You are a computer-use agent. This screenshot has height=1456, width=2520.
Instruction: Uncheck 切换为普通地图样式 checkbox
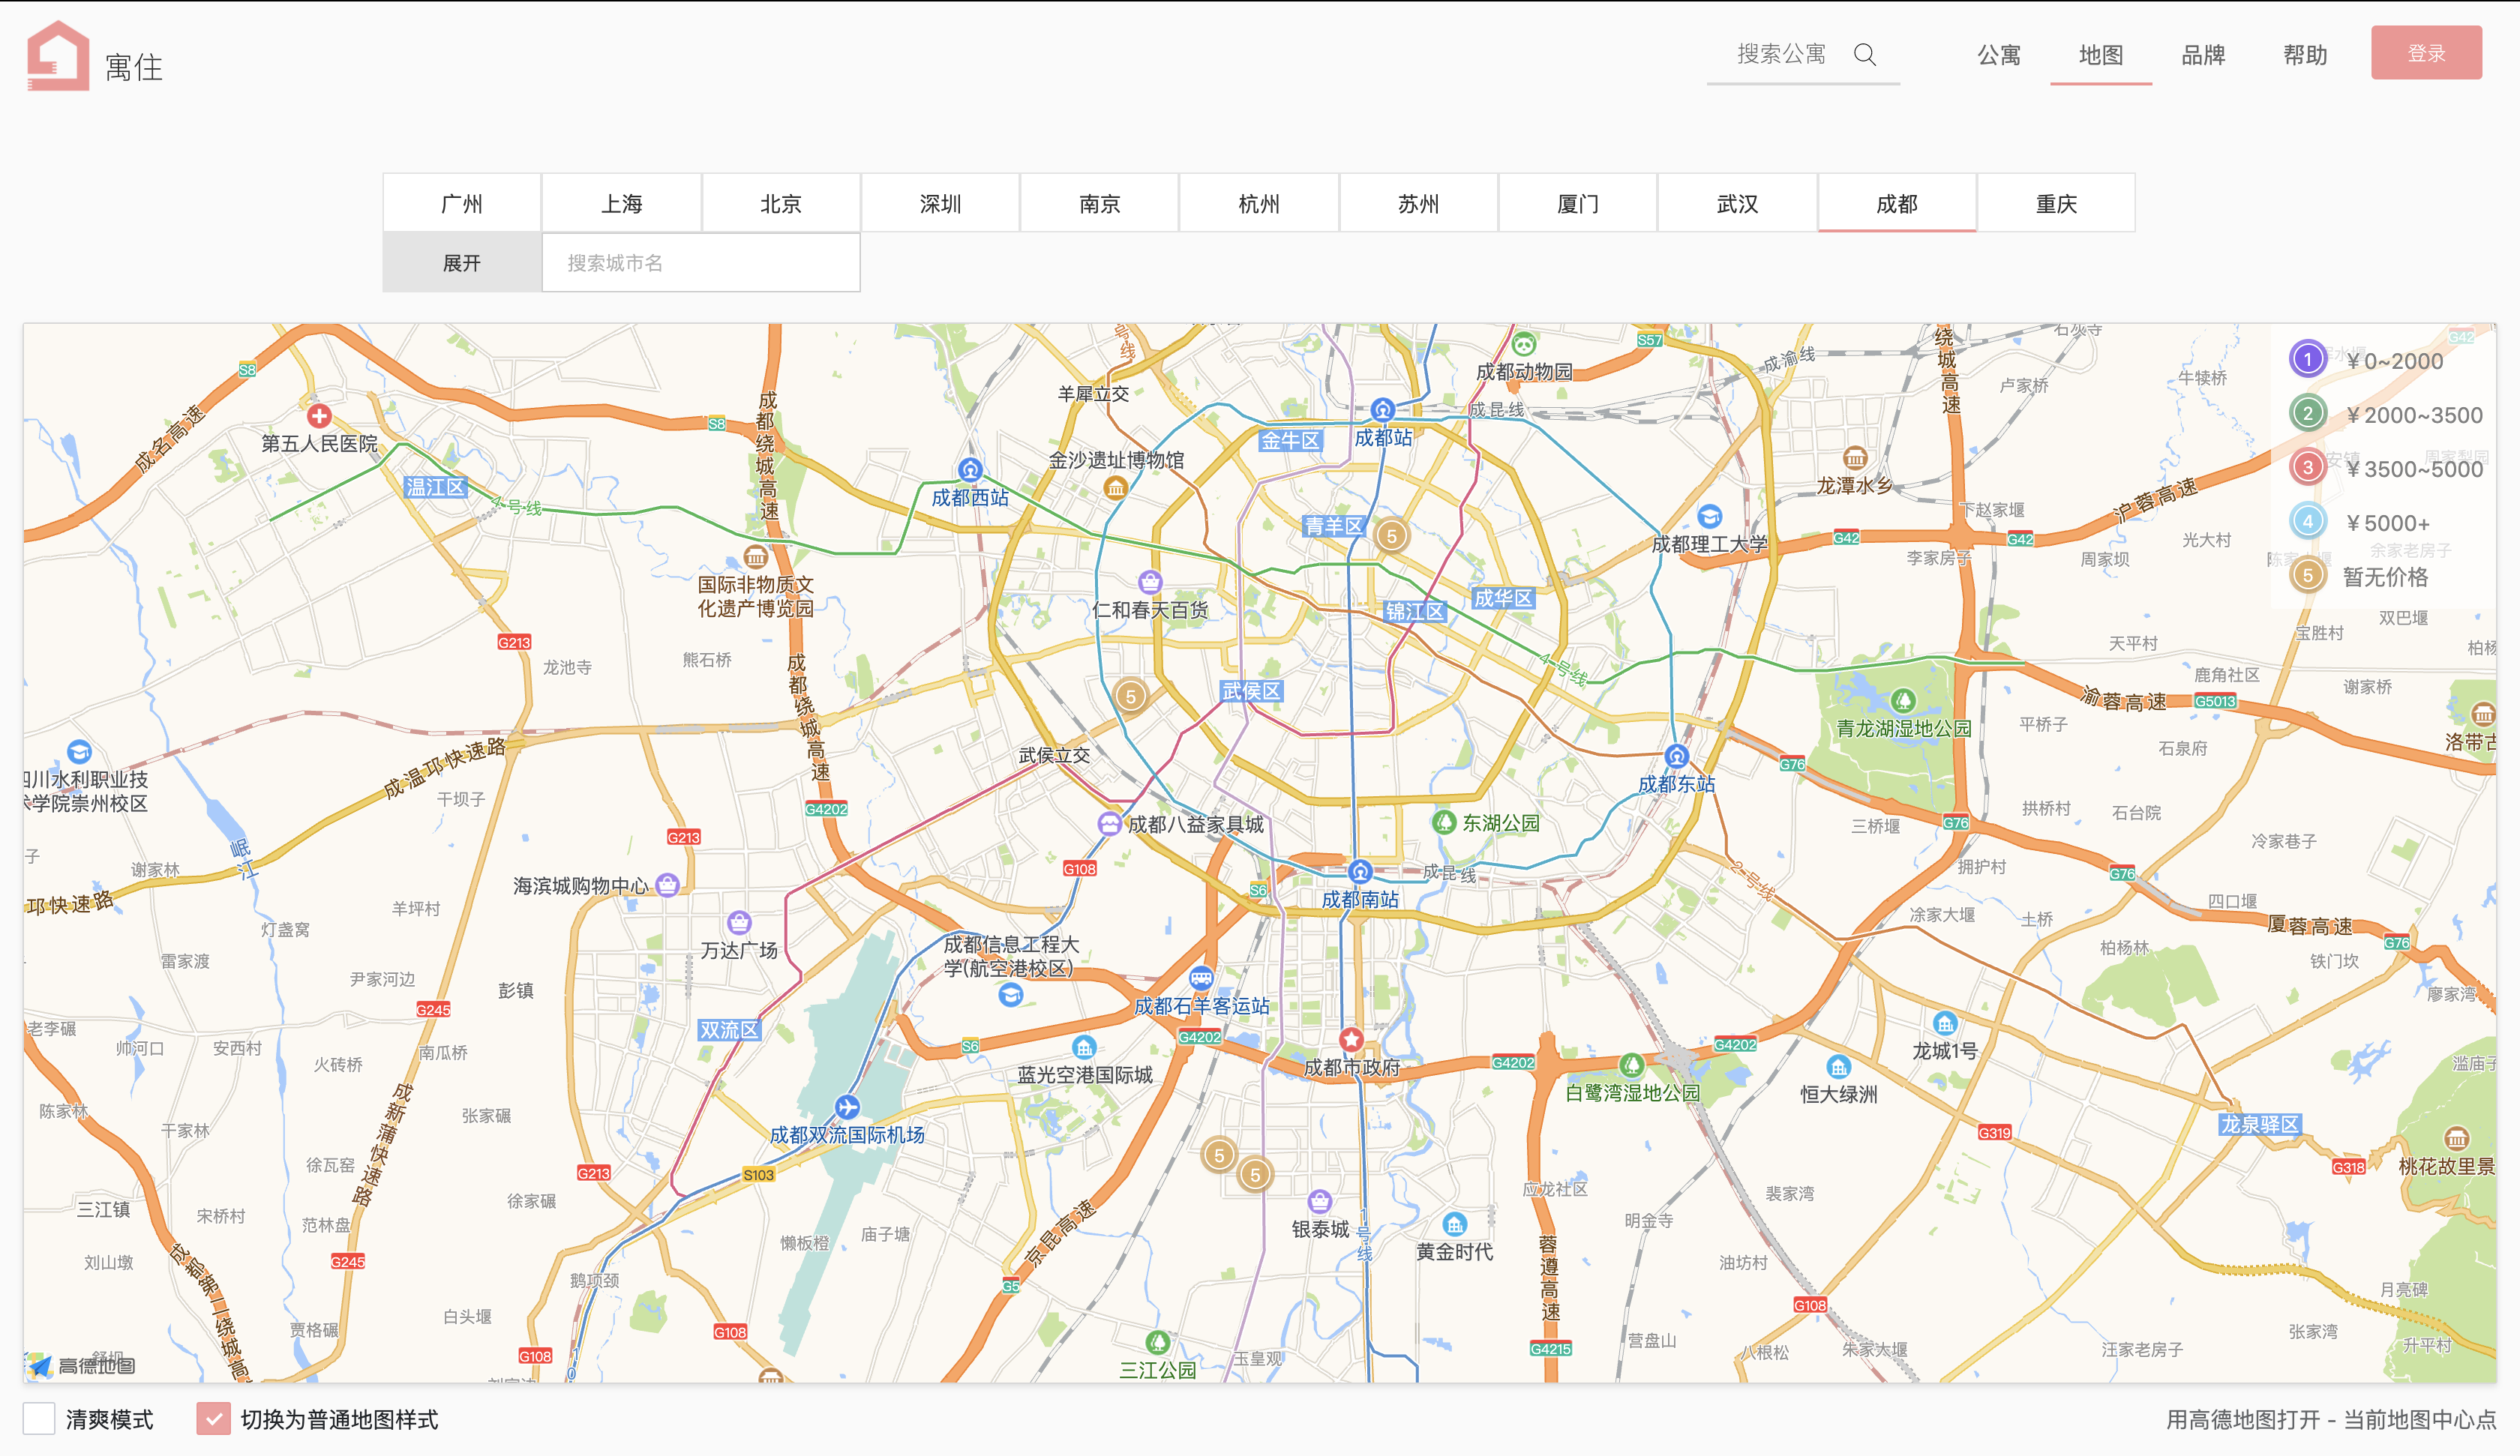click(213, 1418)
